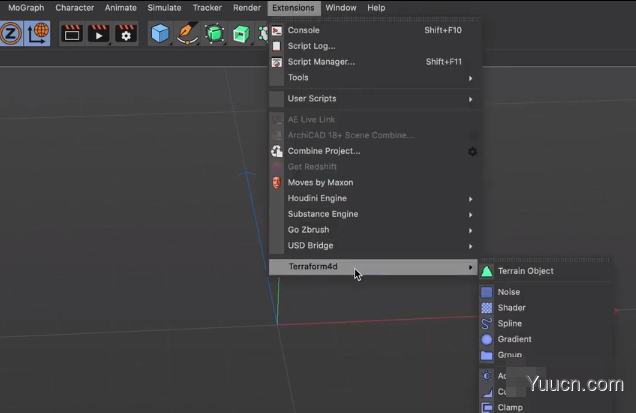Add a Gradient operator

point(545,340)
